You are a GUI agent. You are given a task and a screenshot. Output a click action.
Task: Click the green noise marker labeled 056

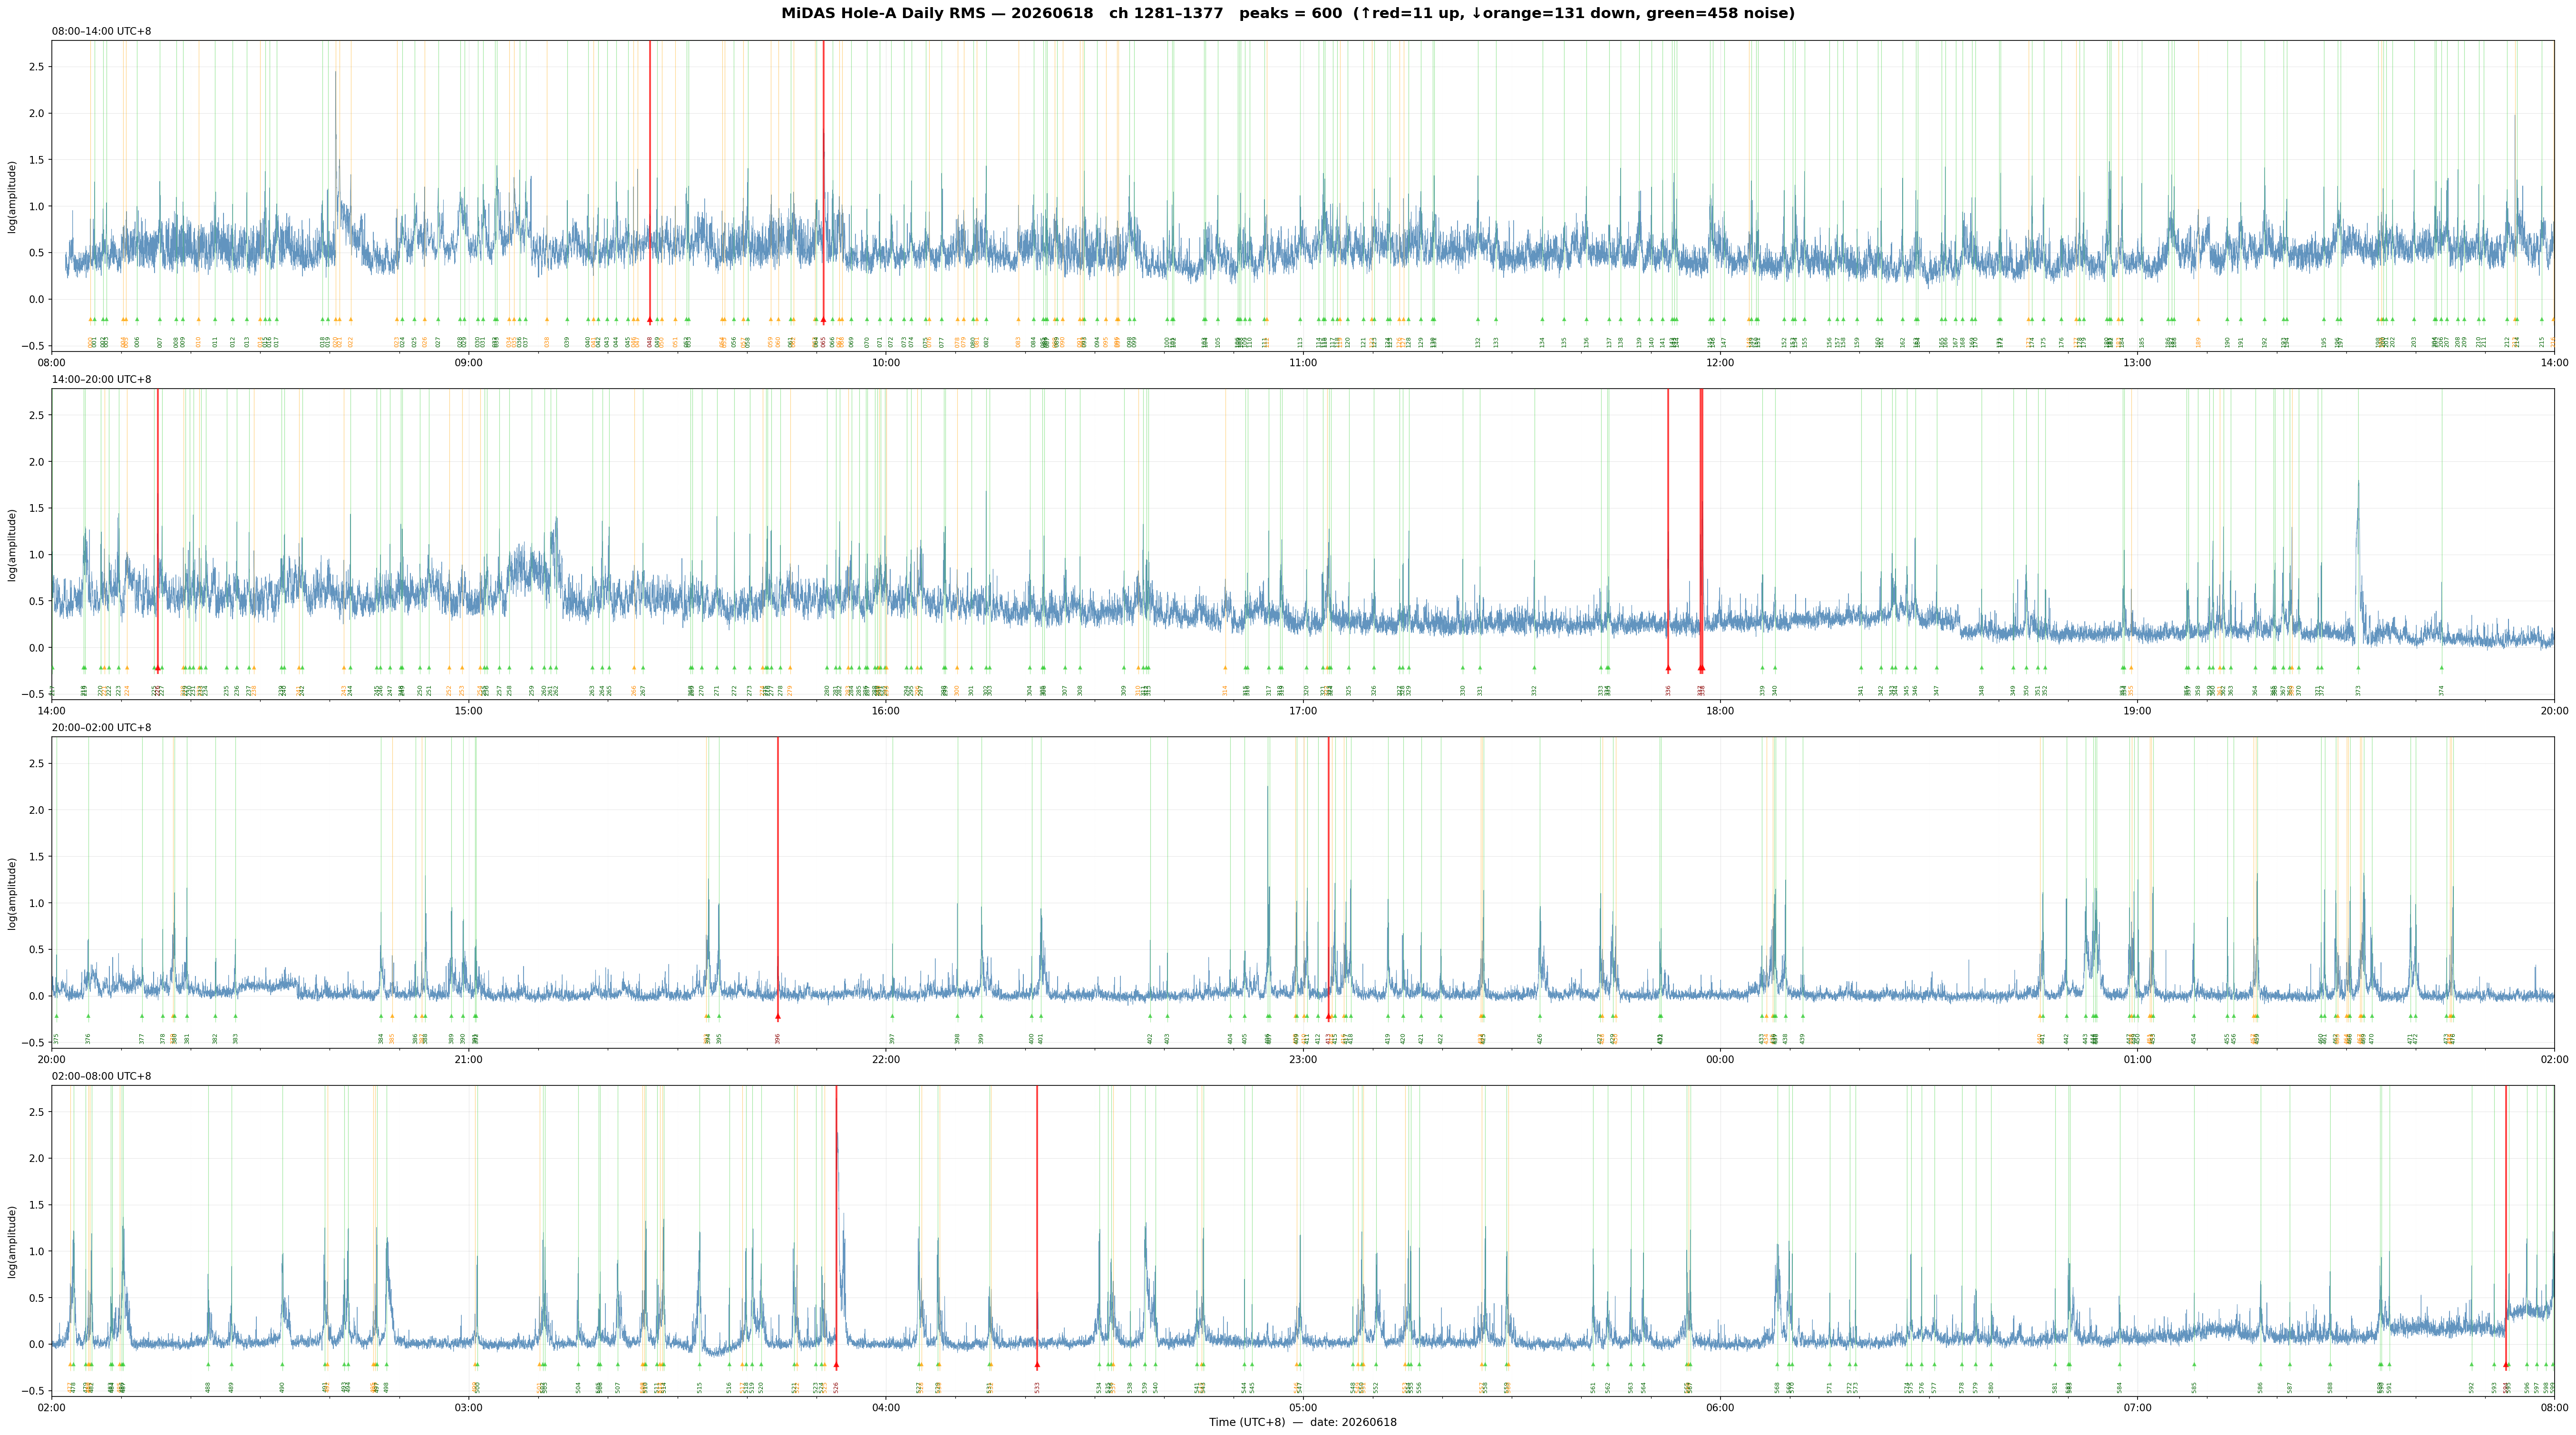pyautogui.click(x=734, y=320)
